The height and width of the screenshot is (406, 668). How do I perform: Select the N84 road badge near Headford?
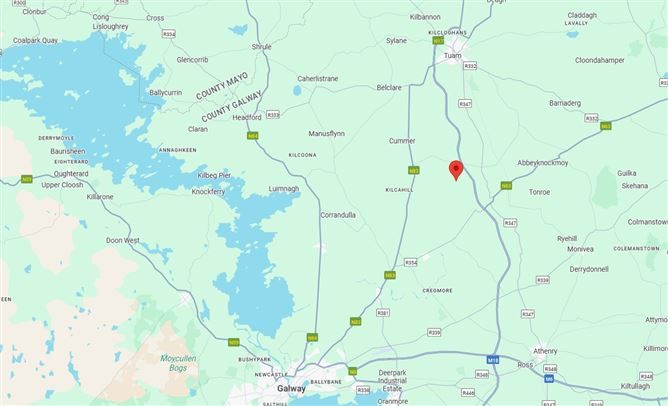[x=253, y=135]
